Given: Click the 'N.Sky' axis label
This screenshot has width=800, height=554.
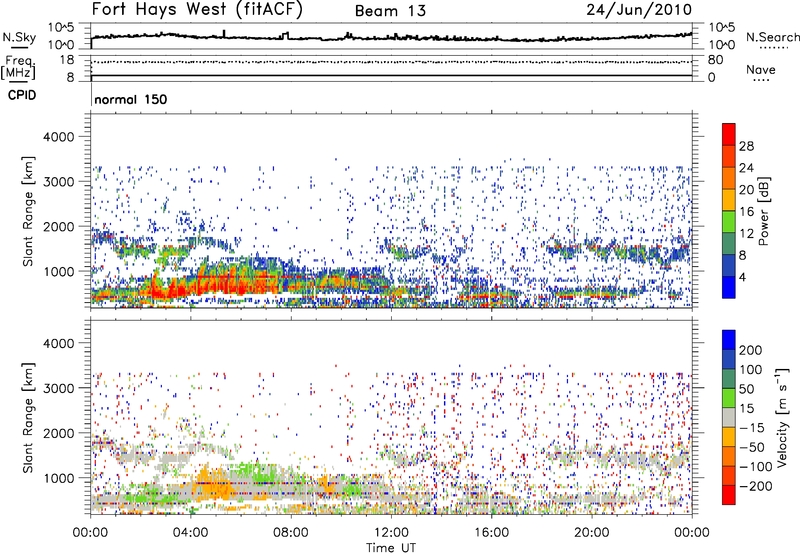Looking at the screenshot, I should pyautogui.click(x=19, y=37).
